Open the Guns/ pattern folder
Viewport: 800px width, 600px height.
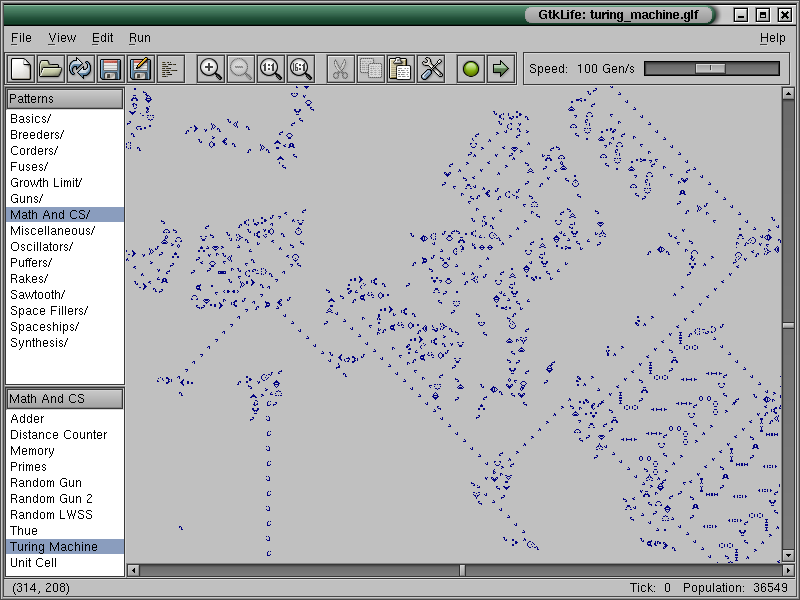[27, 199]
